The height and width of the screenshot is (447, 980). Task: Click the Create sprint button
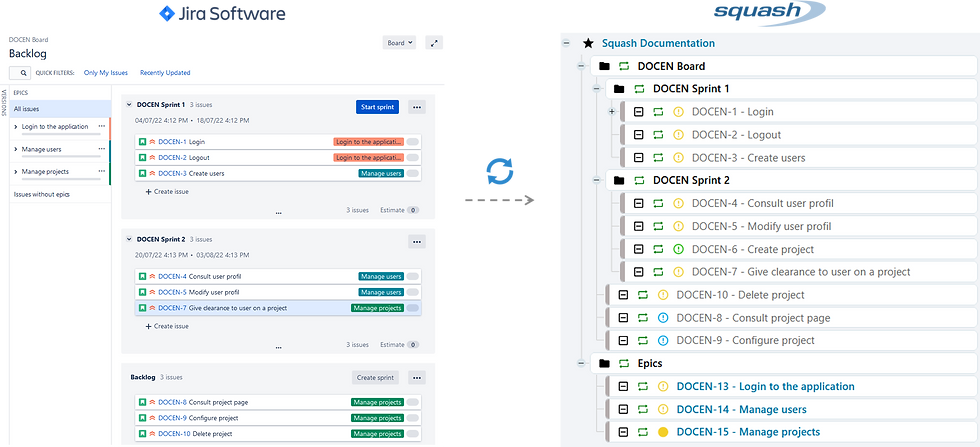pos(375,378)
